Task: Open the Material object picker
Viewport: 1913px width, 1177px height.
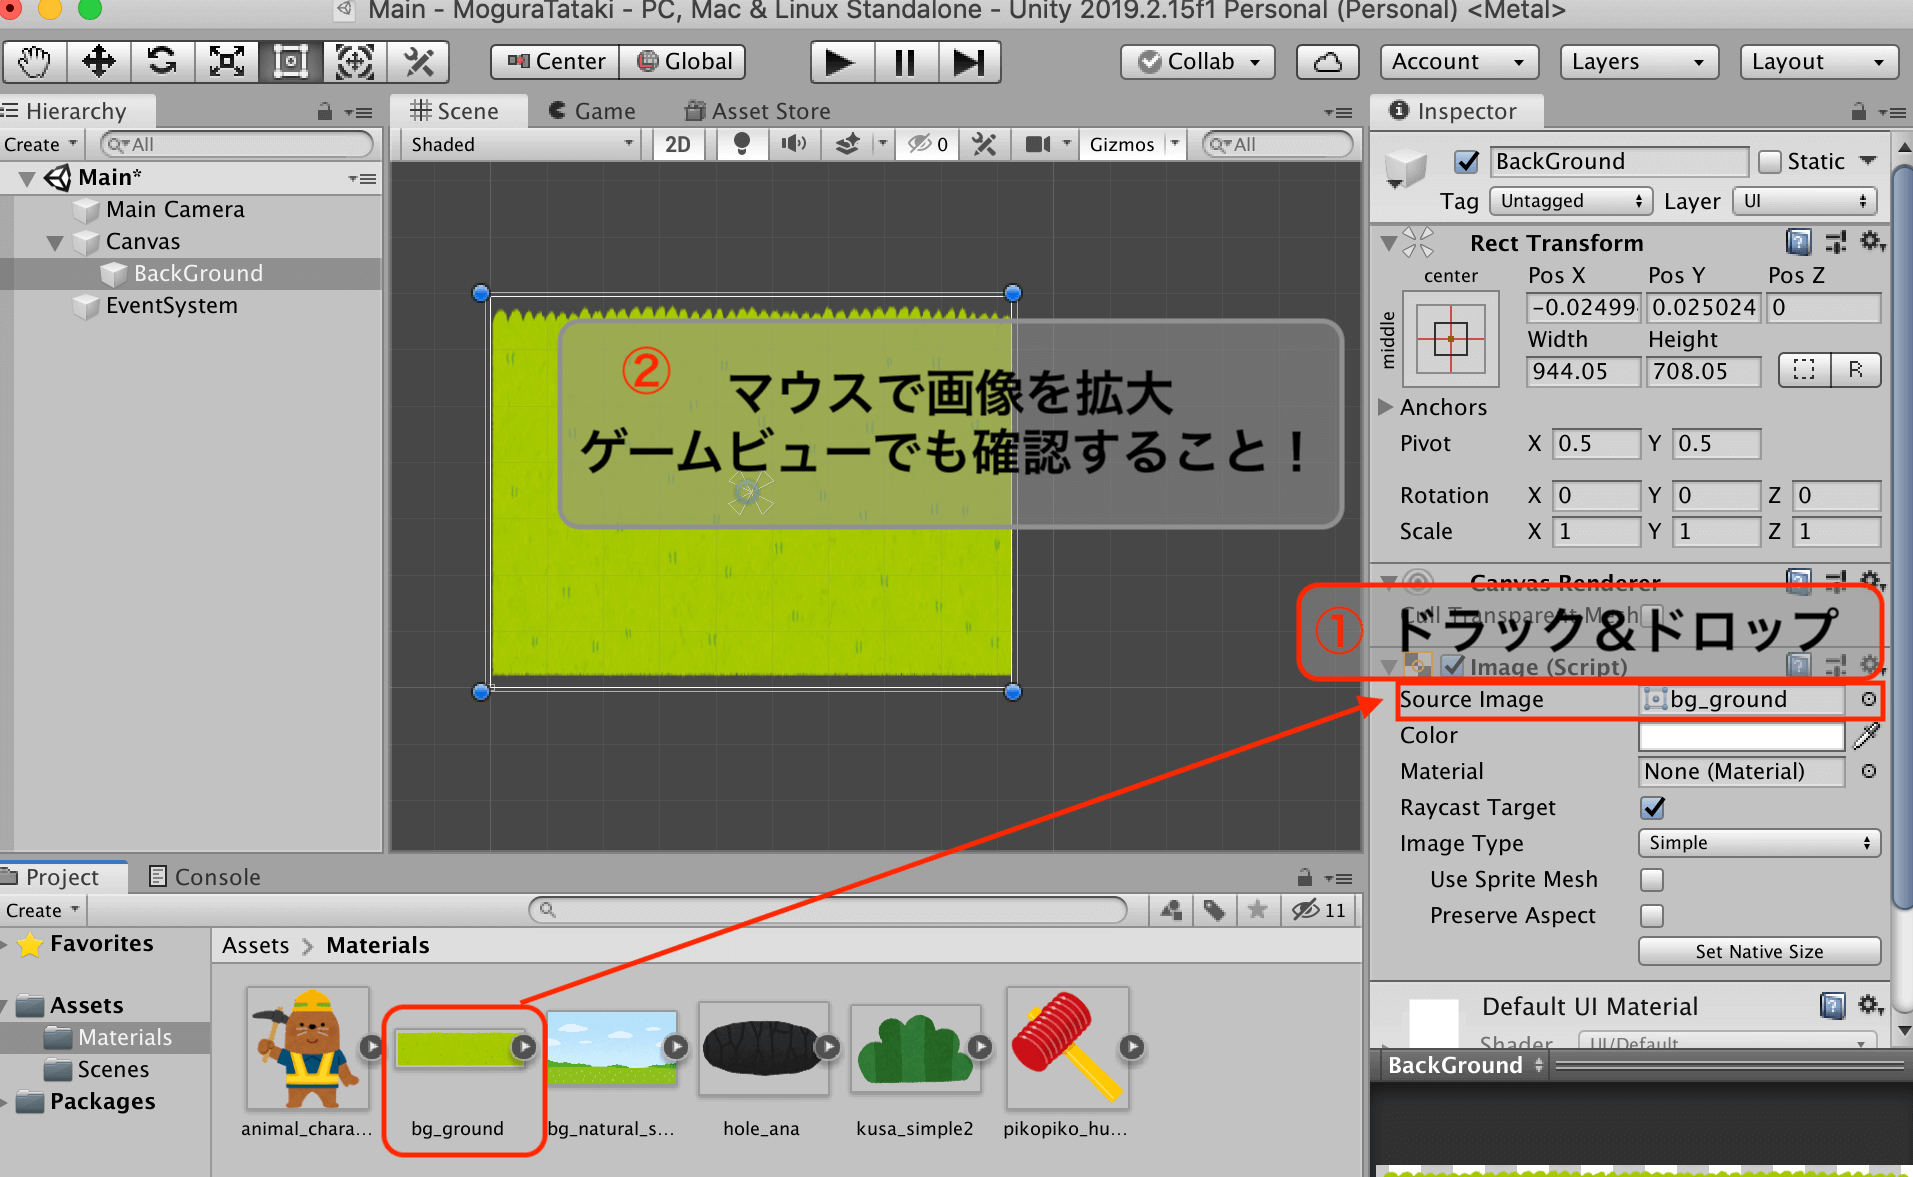Action: click(1868, 771)
